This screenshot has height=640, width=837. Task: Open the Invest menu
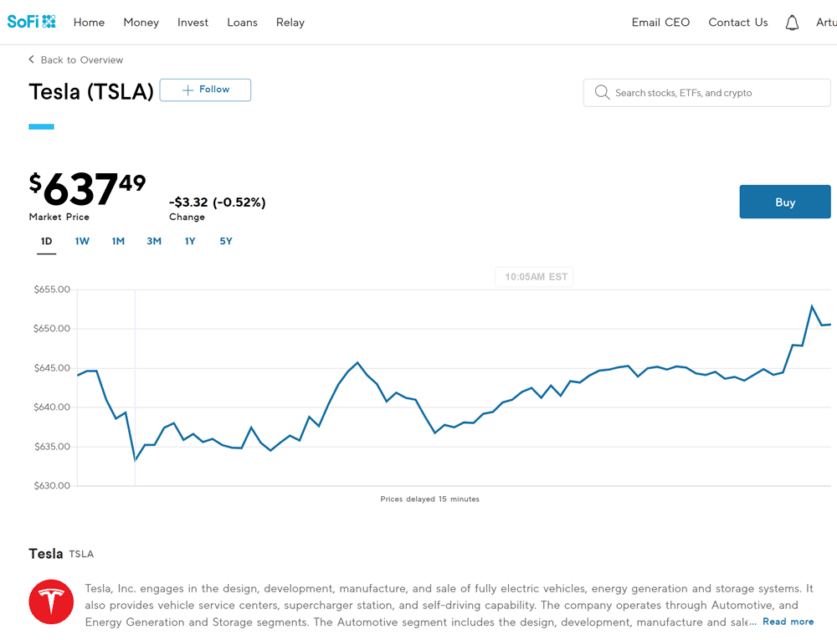[193, 22]
